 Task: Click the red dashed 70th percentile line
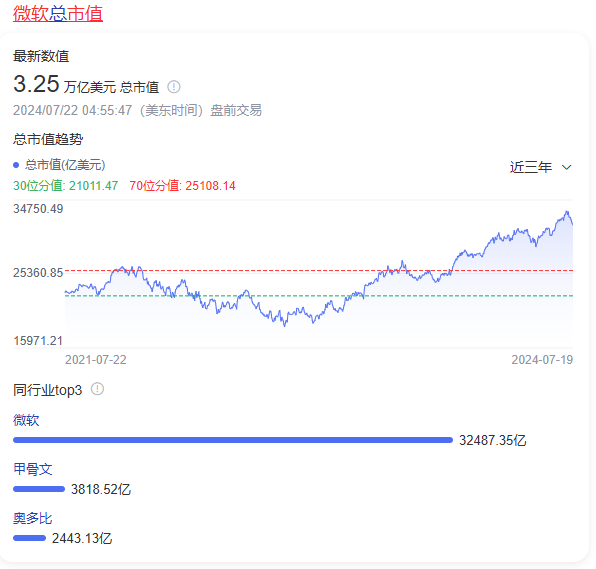pyautogui.click(x=319, y=271)
